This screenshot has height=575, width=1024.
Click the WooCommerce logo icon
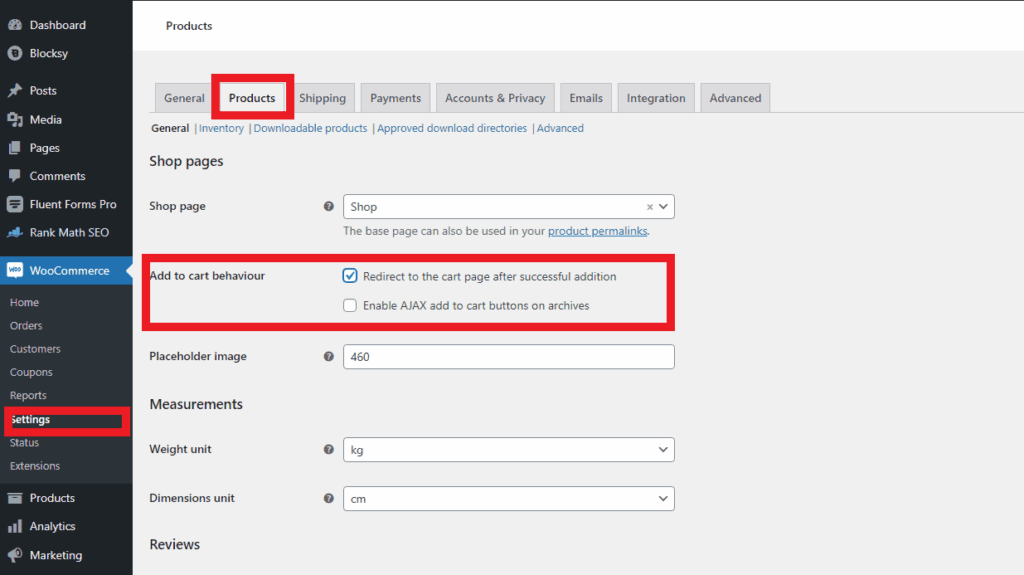pyautogui.click(x=14, y=270)
